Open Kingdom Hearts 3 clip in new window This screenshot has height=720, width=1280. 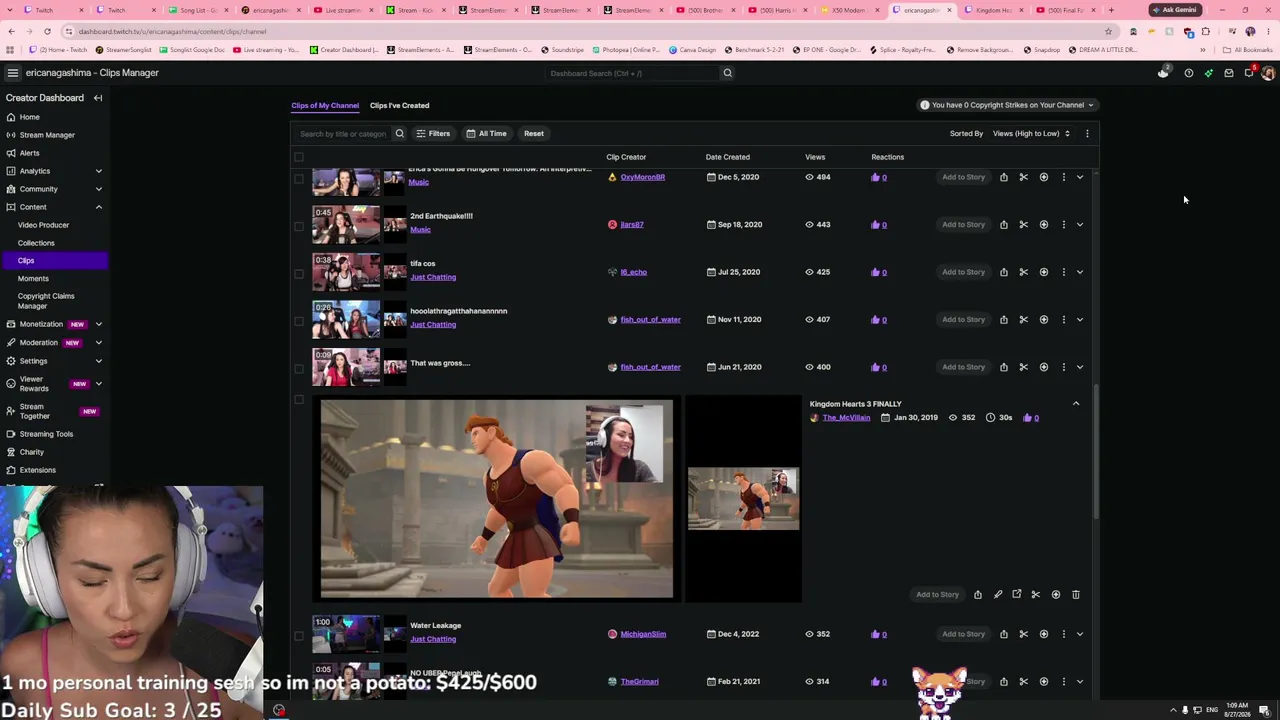[x=1017, y=594]
